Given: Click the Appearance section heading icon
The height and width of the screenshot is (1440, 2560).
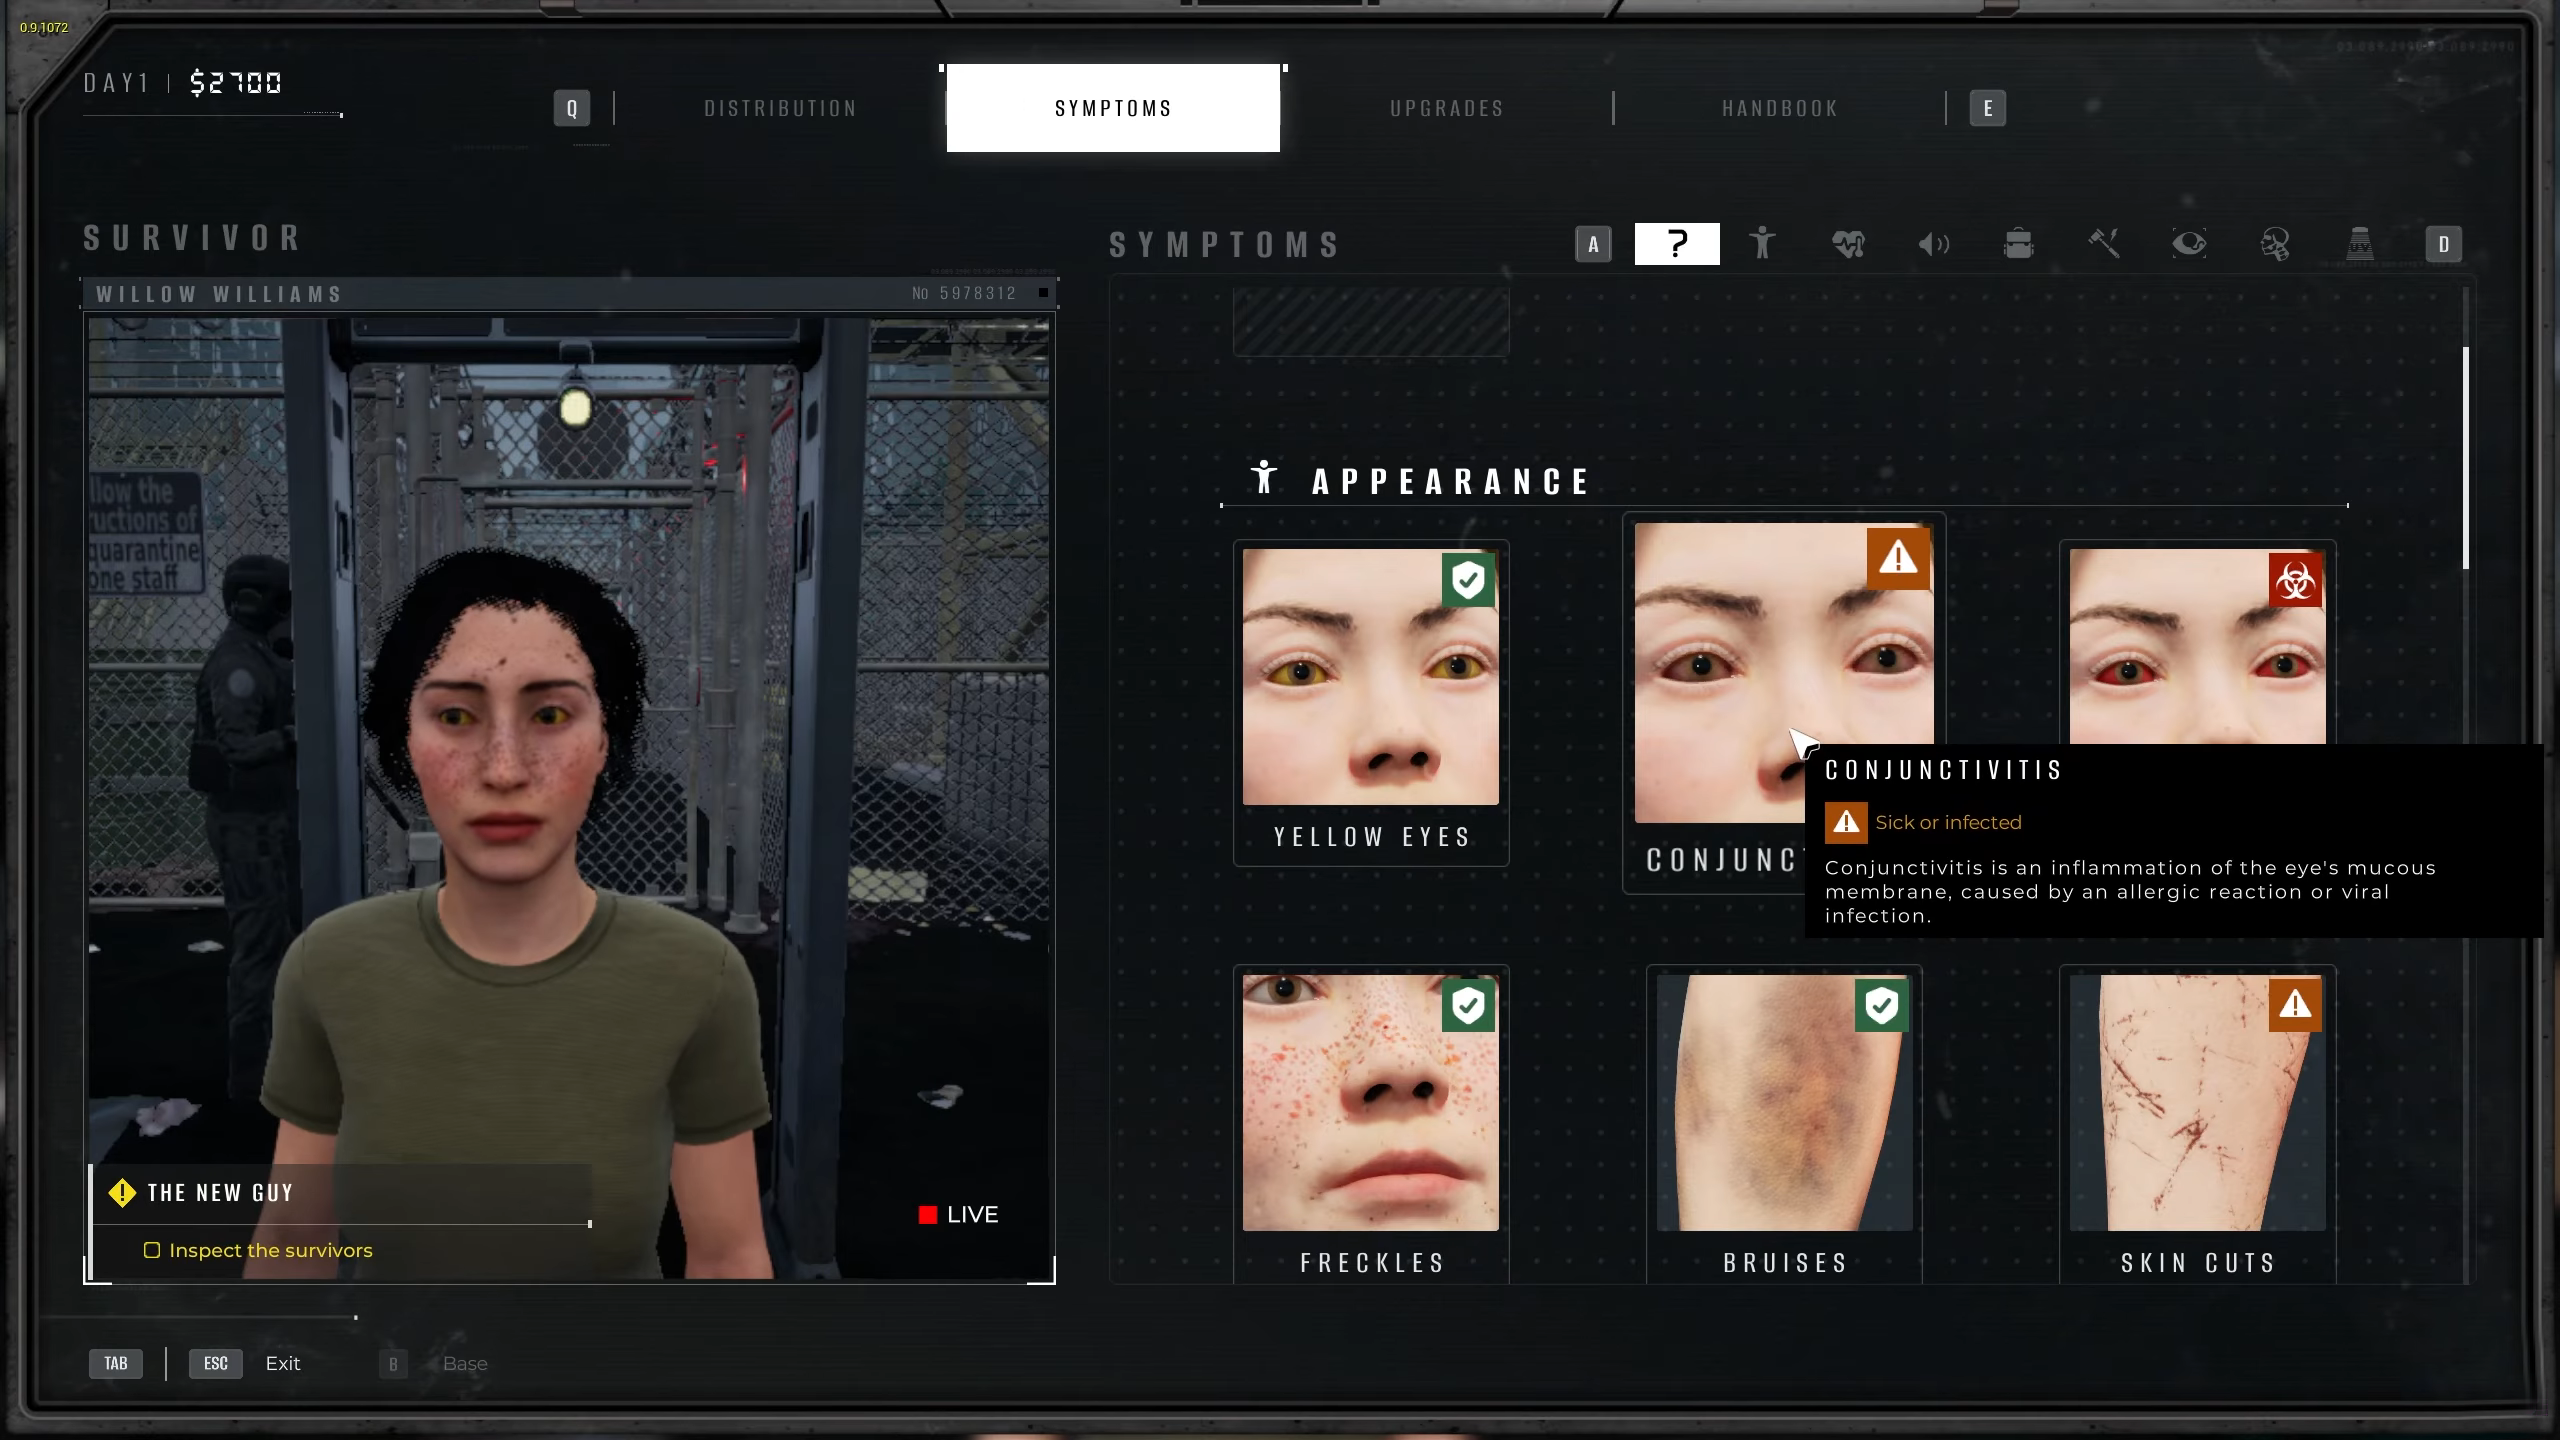Looking at the screenshot, I should [x=1264, y=477].
